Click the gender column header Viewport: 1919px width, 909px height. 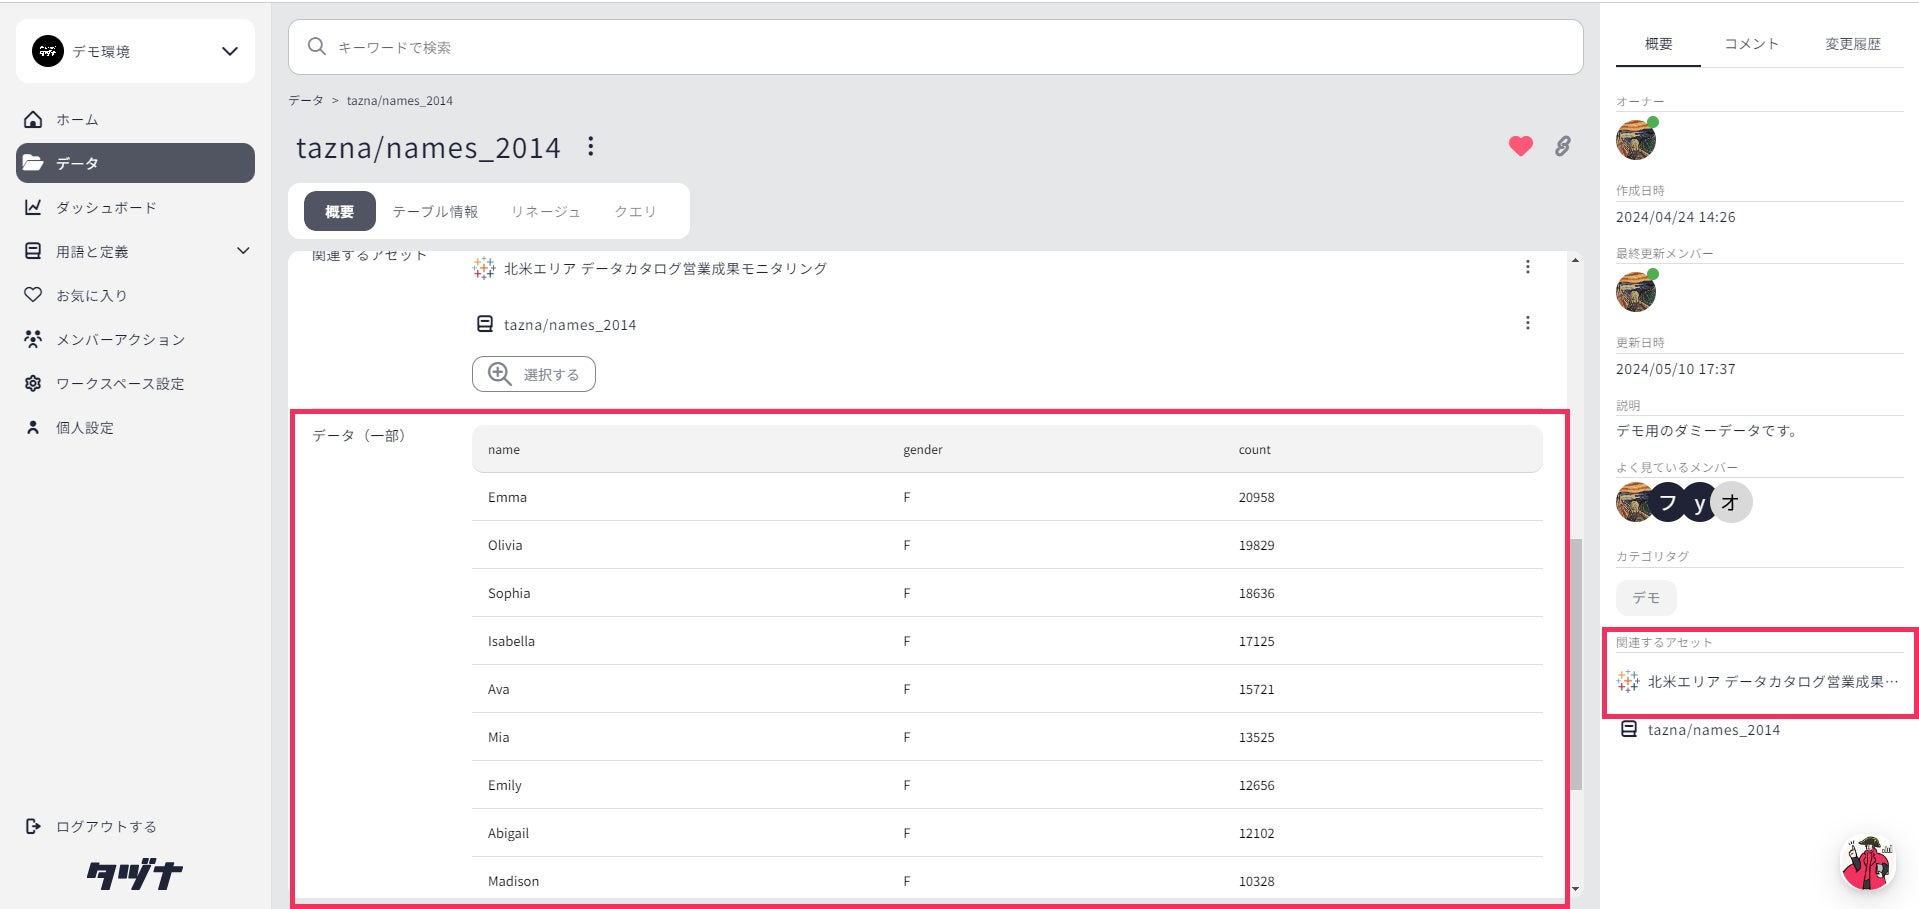pos(923,450)
